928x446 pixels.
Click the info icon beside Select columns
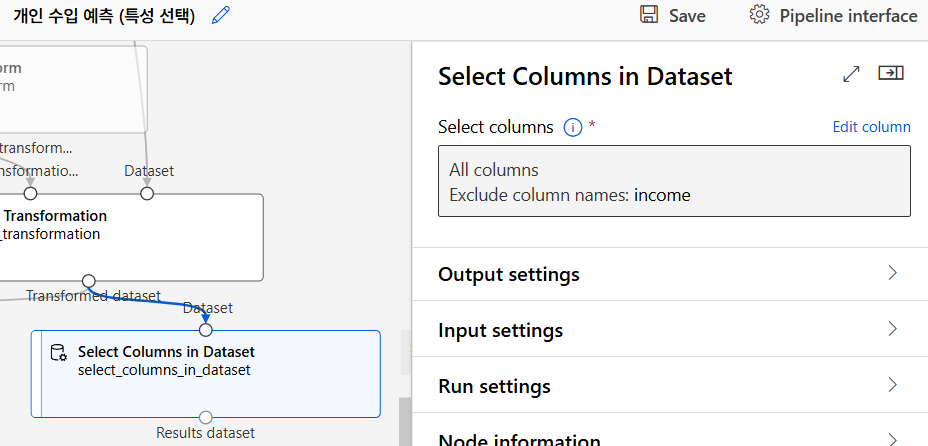[x=573, y=127]
